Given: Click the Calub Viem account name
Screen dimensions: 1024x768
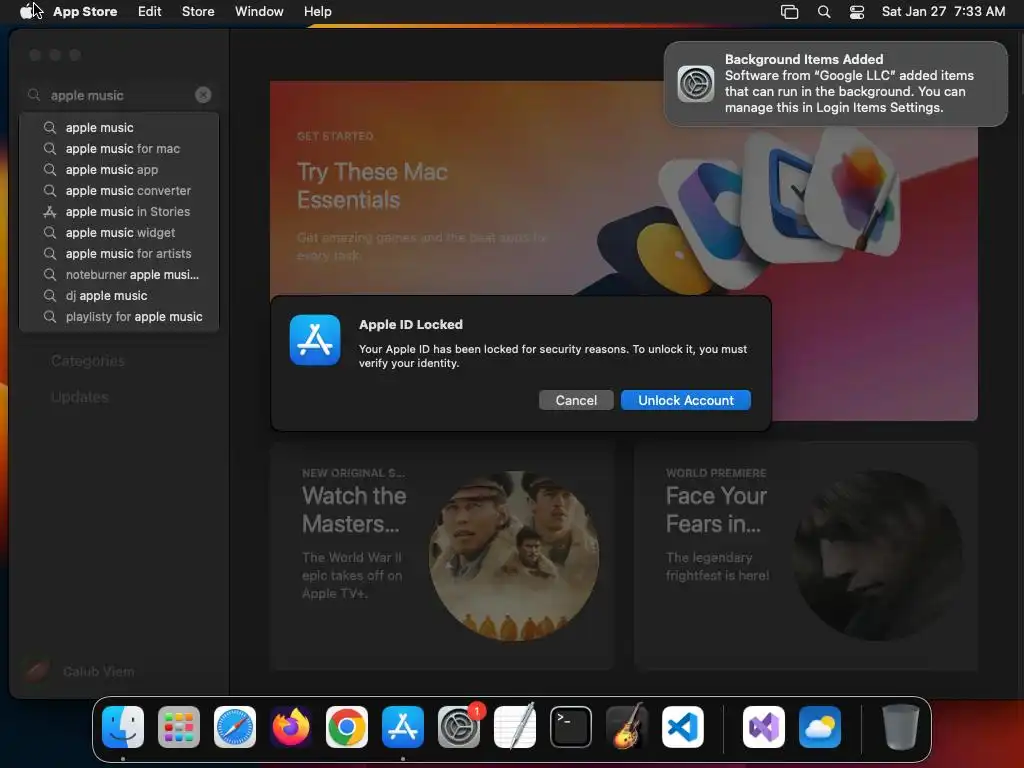Looking at the screenshot, I should click(99, 671).
